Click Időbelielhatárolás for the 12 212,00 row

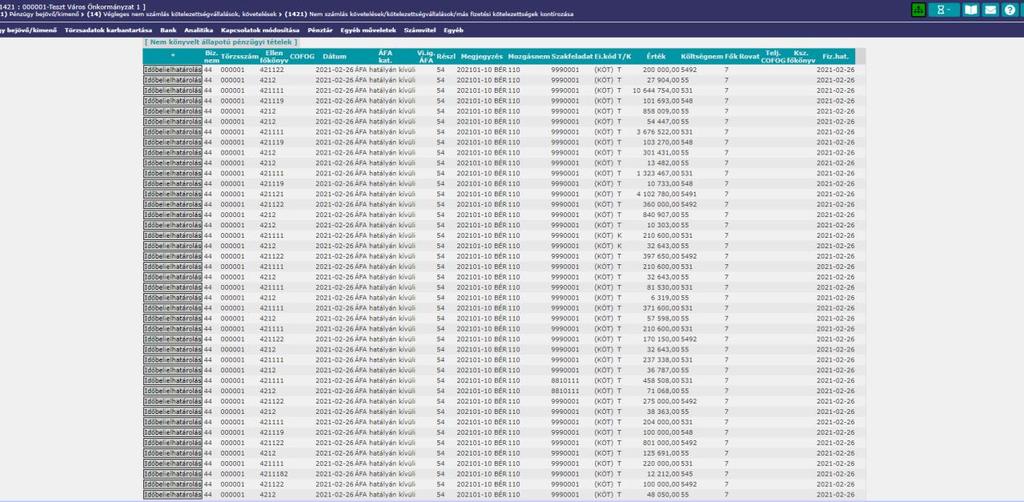click(x=173, y=474)
